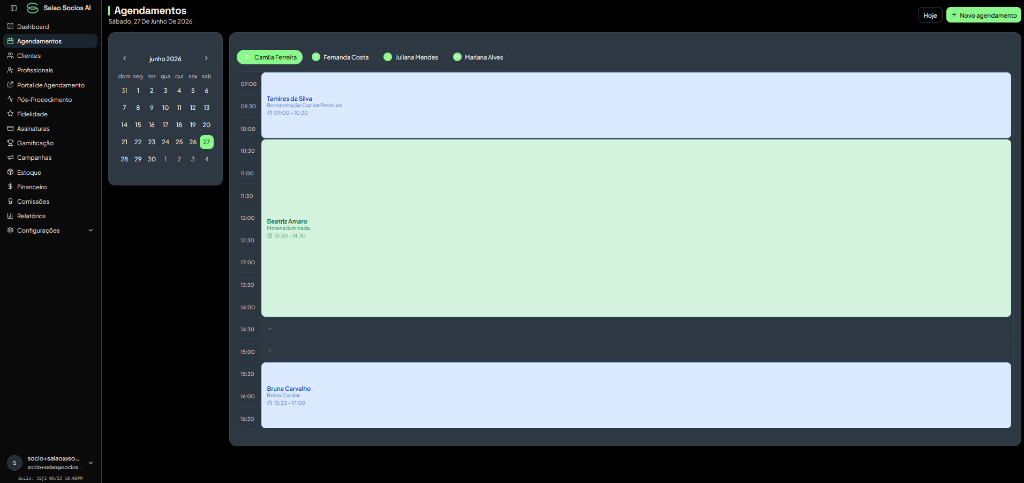Click the Profissionais sidebar icon
The width and height of the screenshot is (1024, 483).
pyautogui.click(x=10, y=70)
